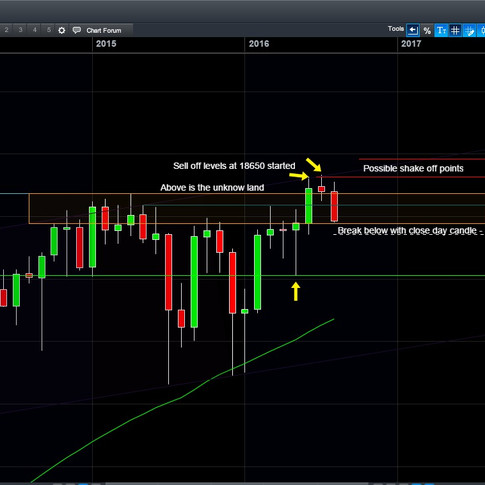Switch to chart layout tab 3
The height and width of the screenshot is (485, 485).
(20, 30)
